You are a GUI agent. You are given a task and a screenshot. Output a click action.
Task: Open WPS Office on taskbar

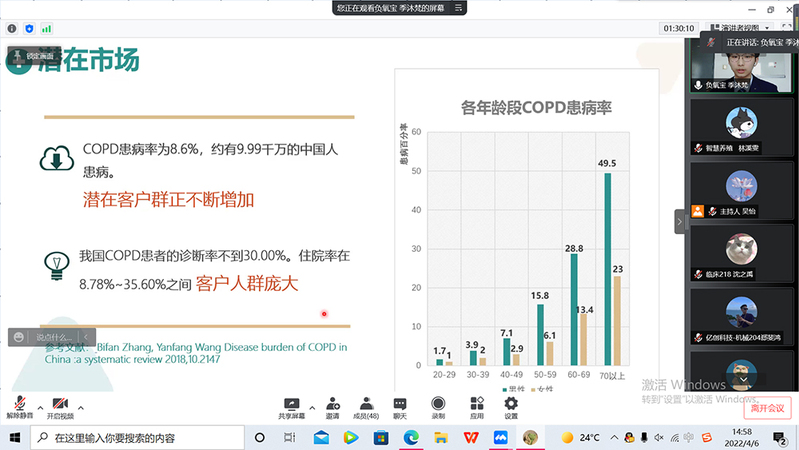470,437
